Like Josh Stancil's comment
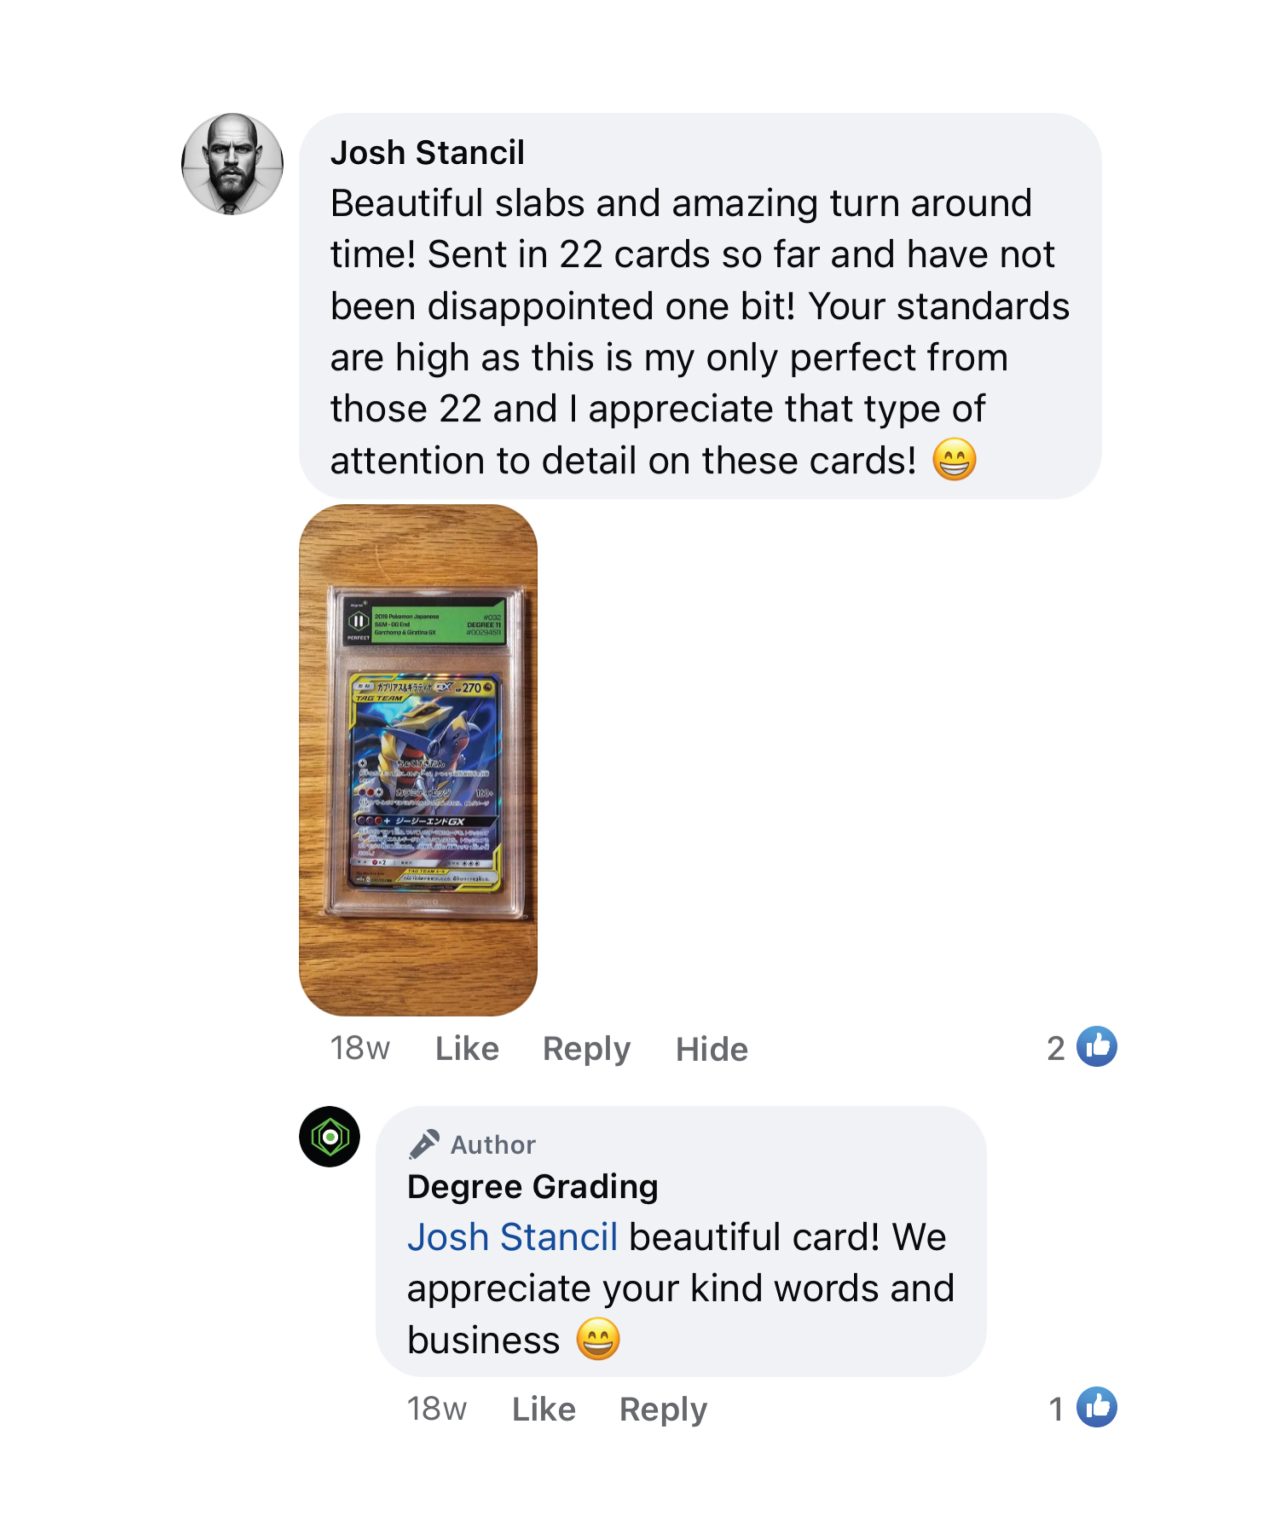The image size is (1280, 1536). coord(467,1048)
